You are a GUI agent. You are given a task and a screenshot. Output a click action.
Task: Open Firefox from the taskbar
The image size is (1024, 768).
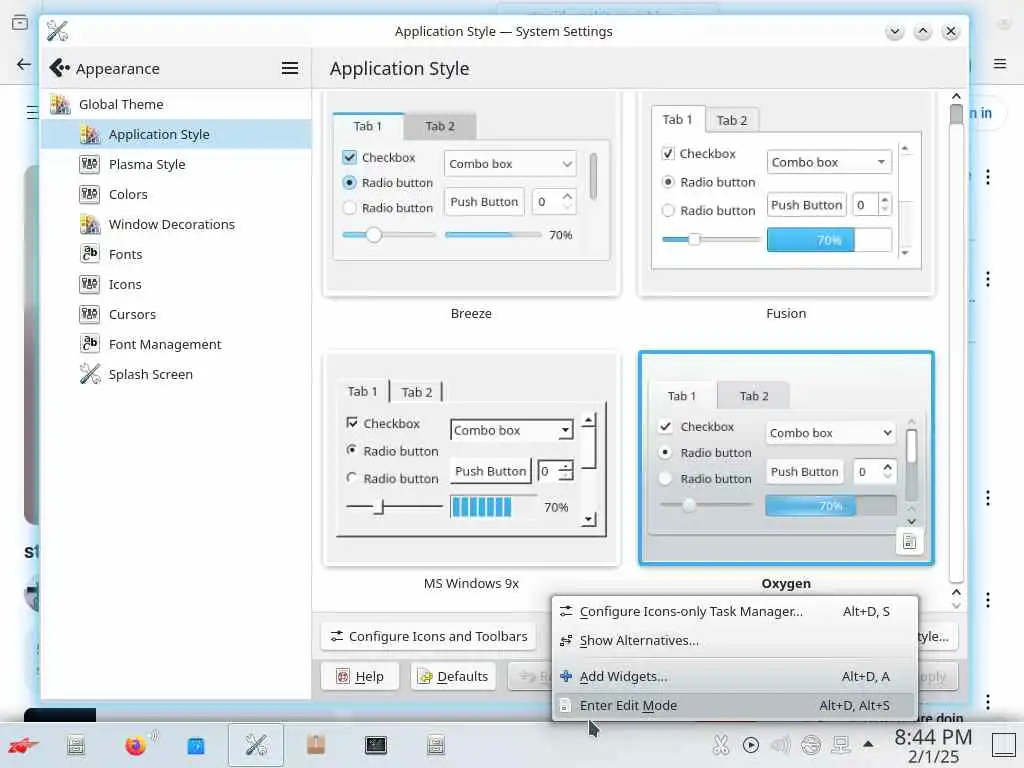[x=135, y=745]
